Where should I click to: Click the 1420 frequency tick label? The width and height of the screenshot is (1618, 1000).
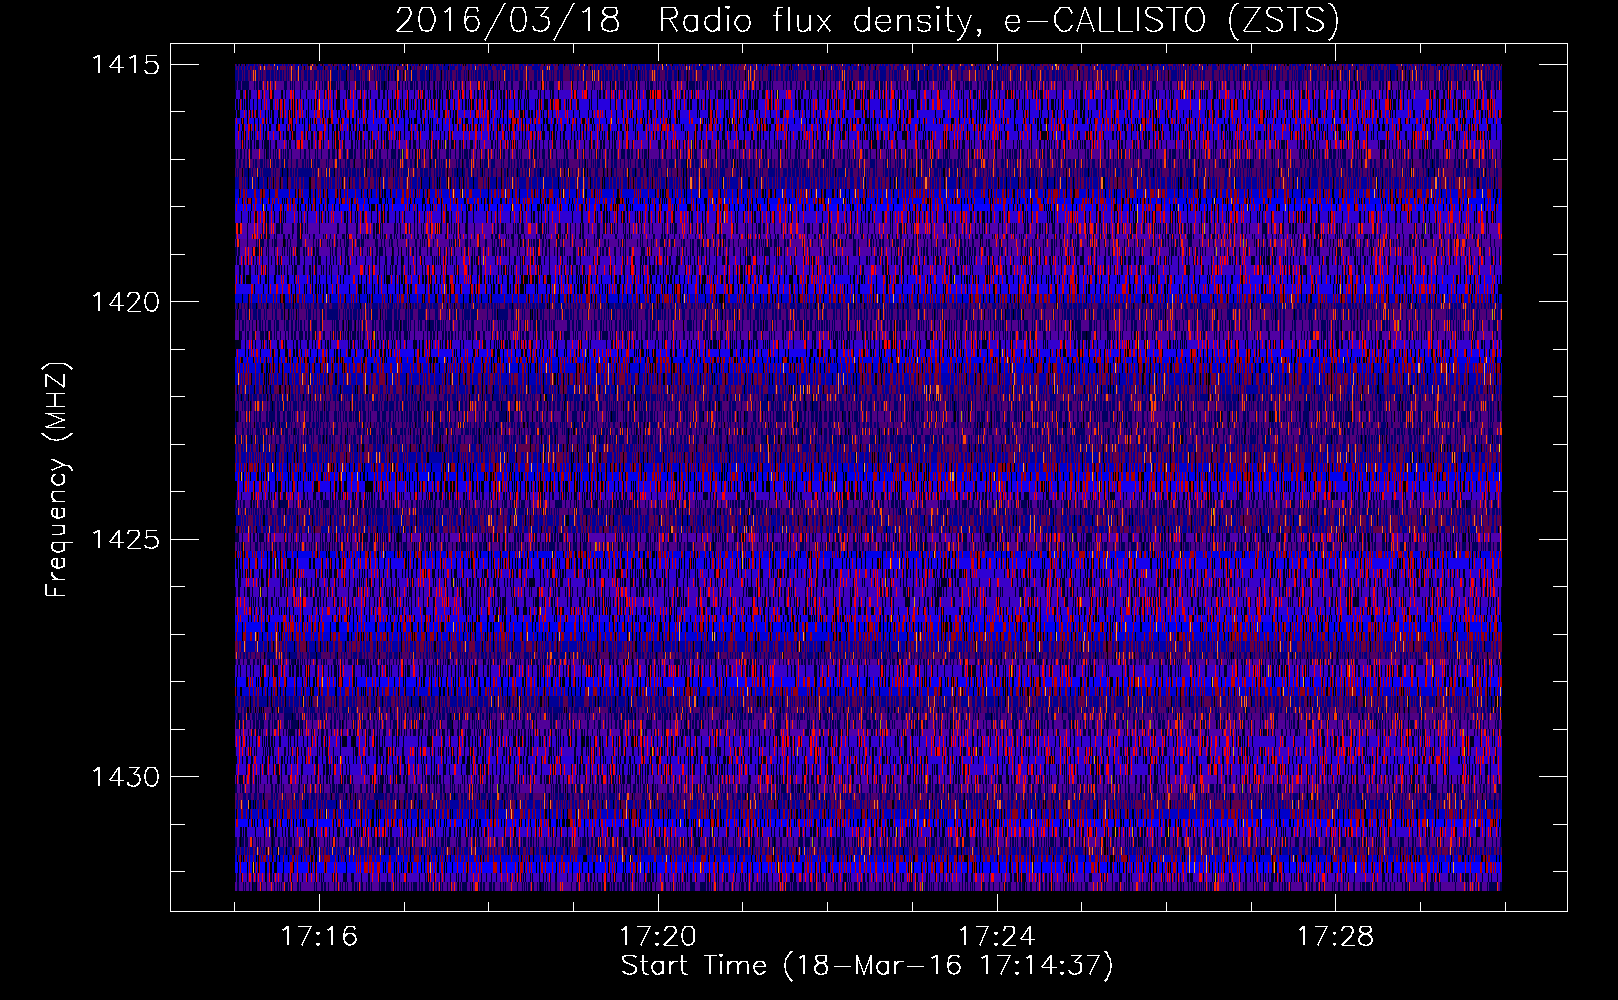pyautogui.click(x=126, y=302)
